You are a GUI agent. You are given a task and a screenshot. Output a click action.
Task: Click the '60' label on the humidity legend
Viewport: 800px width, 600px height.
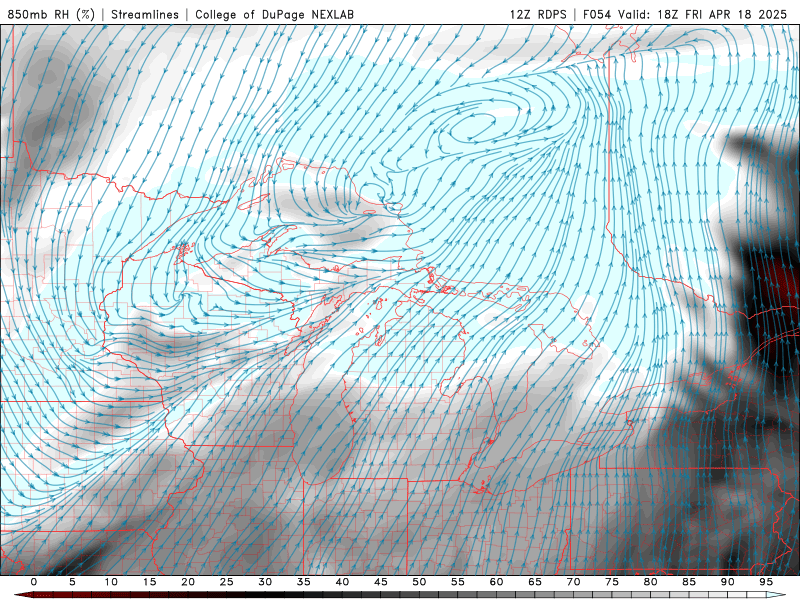coord(496,582)
